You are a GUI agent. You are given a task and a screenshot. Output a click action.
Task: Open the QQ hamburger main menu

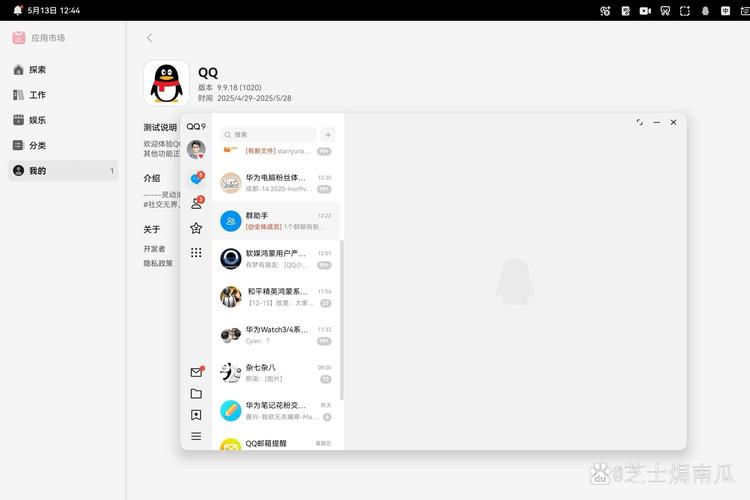coord(196,436)
